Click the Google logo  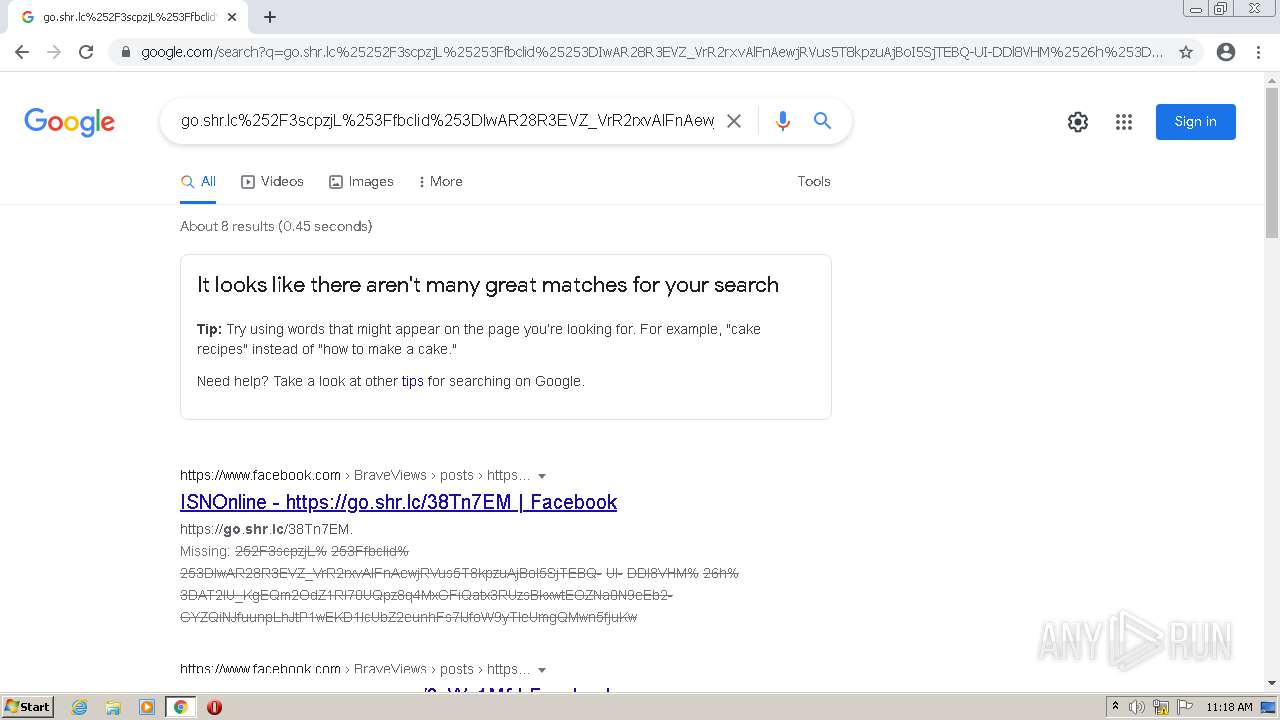(69, 122)
